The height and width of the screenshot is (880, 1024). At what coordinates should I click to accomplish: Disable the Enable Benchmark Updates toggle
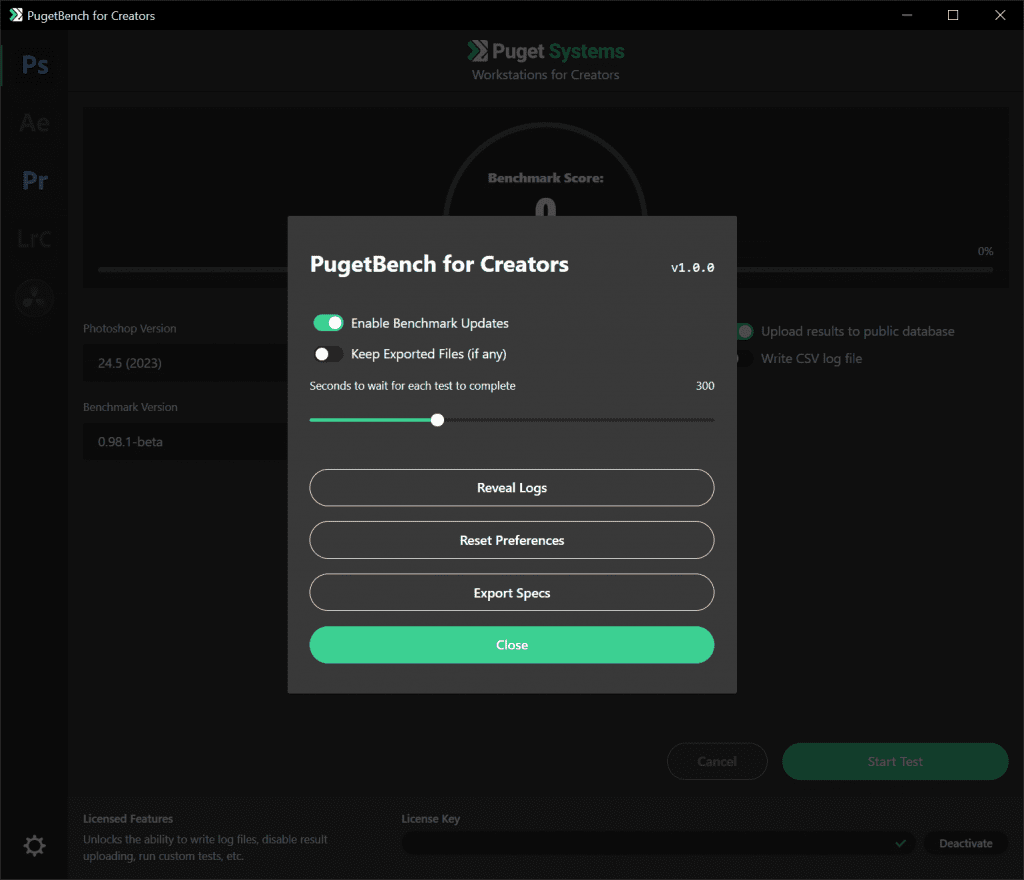coord(328,322)
